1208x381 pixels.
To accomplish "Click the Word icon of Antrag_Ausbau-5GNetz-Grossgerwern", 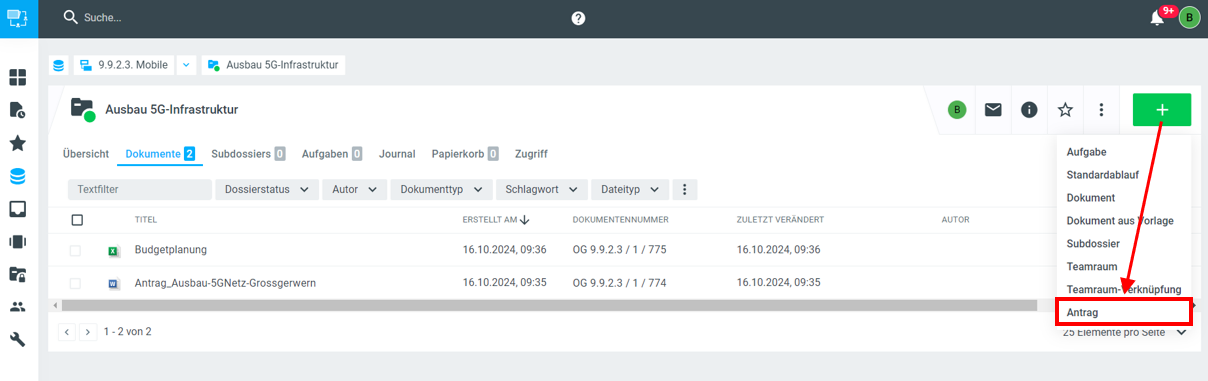I will (114, 283).
